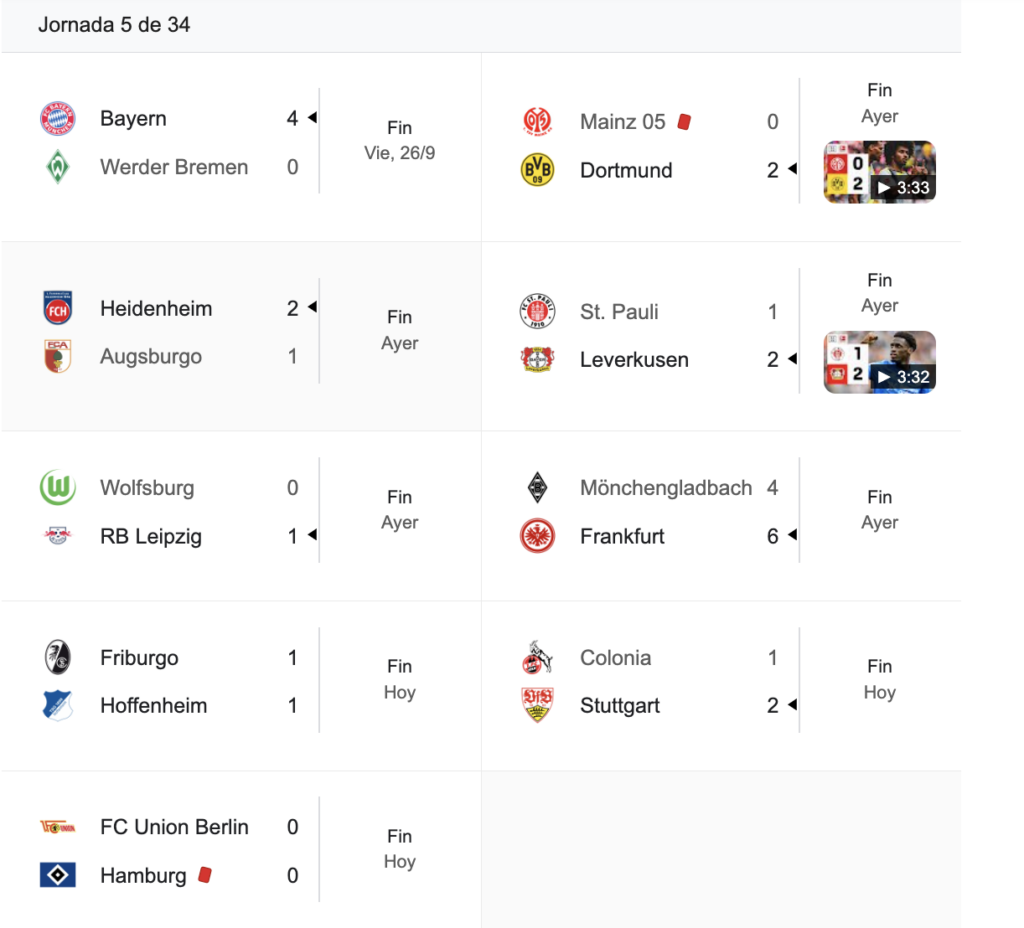1024x928 pixels.
Task: Open the Colonia team name link
Action: click(615, 658)
